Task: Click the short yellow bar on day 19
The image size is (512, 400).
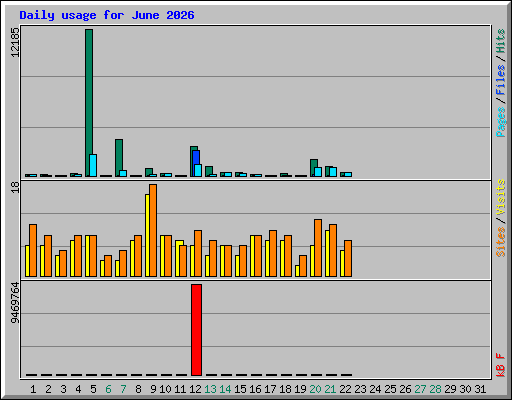Action: coord(297,271)
